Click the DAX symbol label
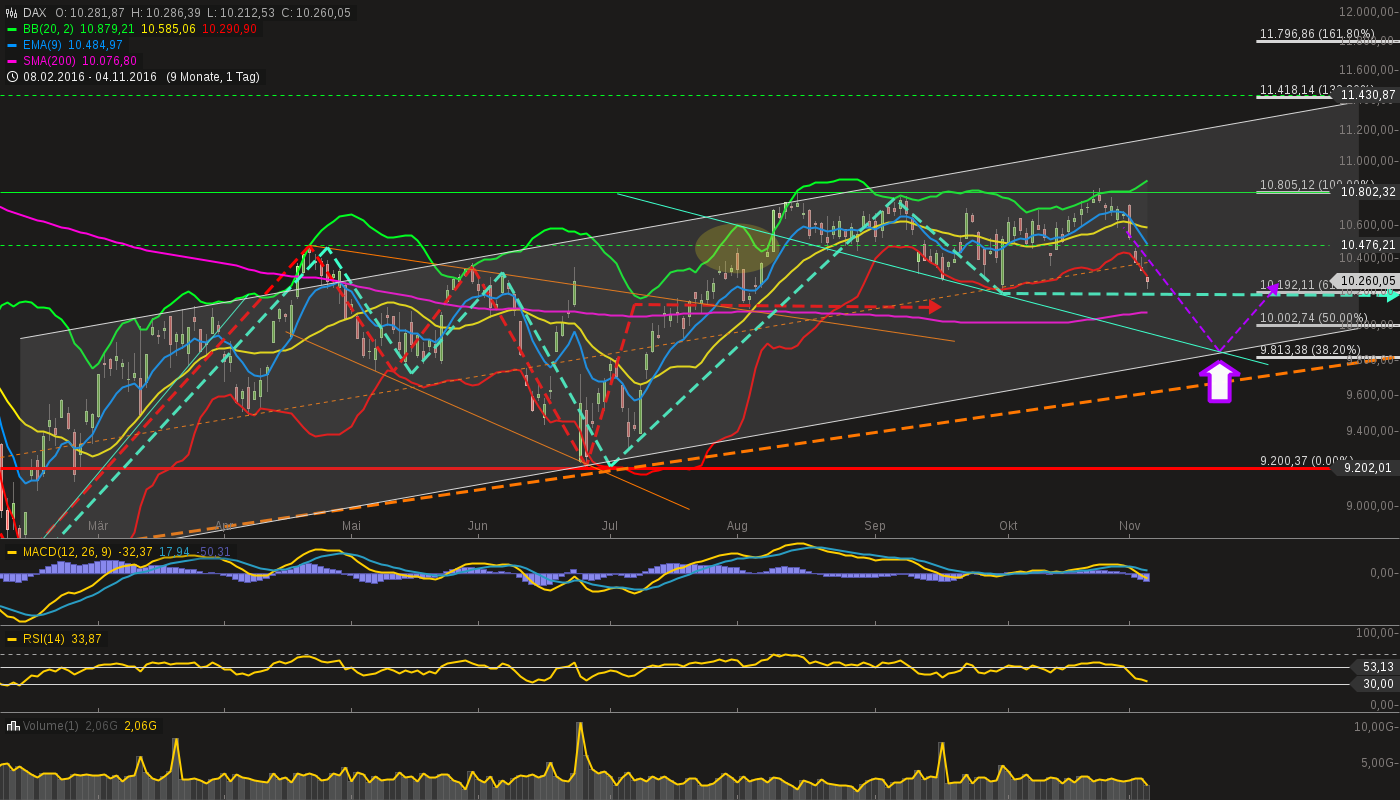Image resolution: width=1400 pixels, height=800 pixels. pyautogui.click(x=35, y=13)
